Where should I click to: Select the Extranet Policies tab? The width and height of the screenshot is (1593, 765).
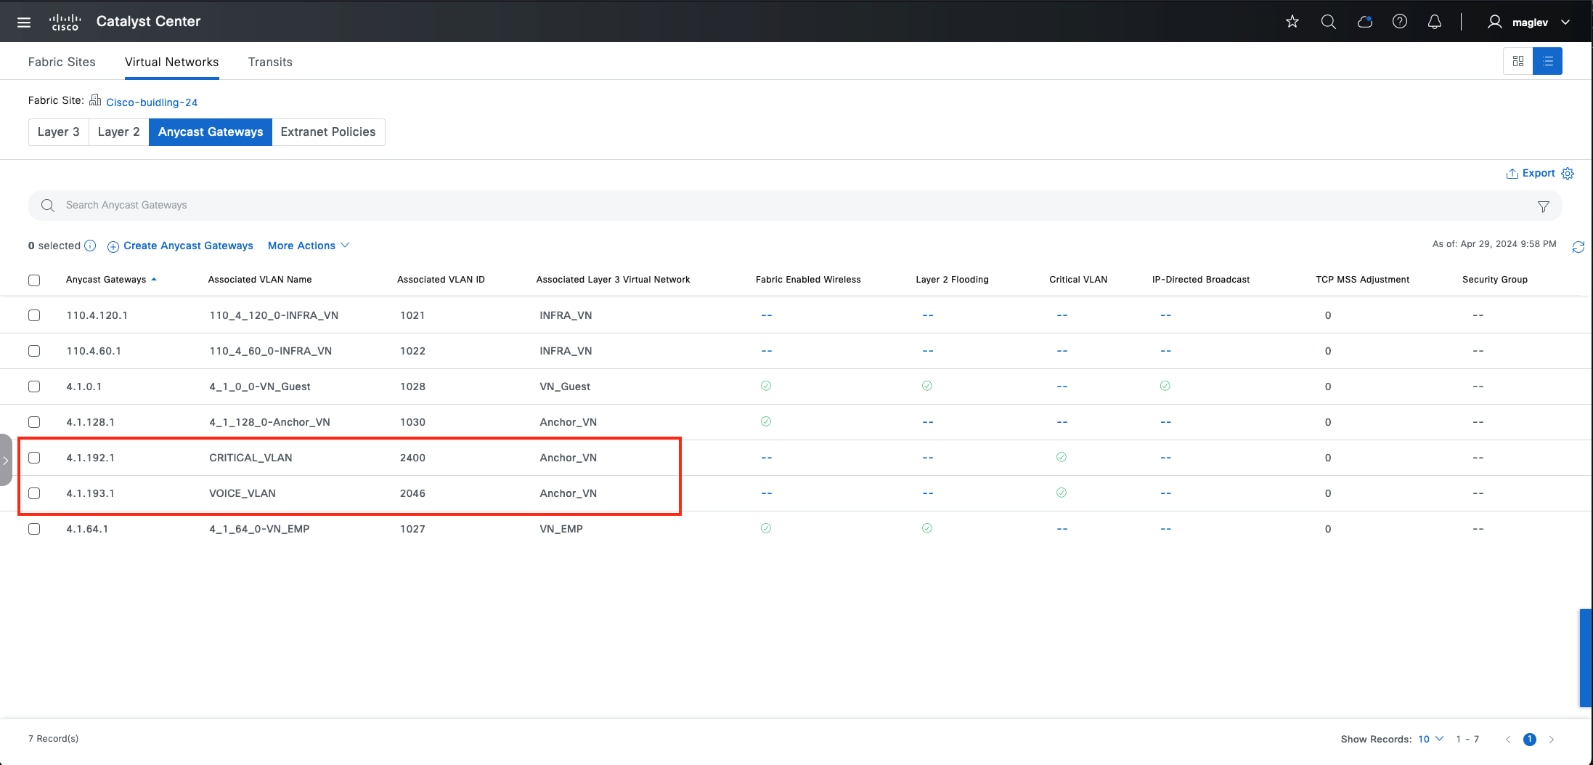click(x=328, y=132)
